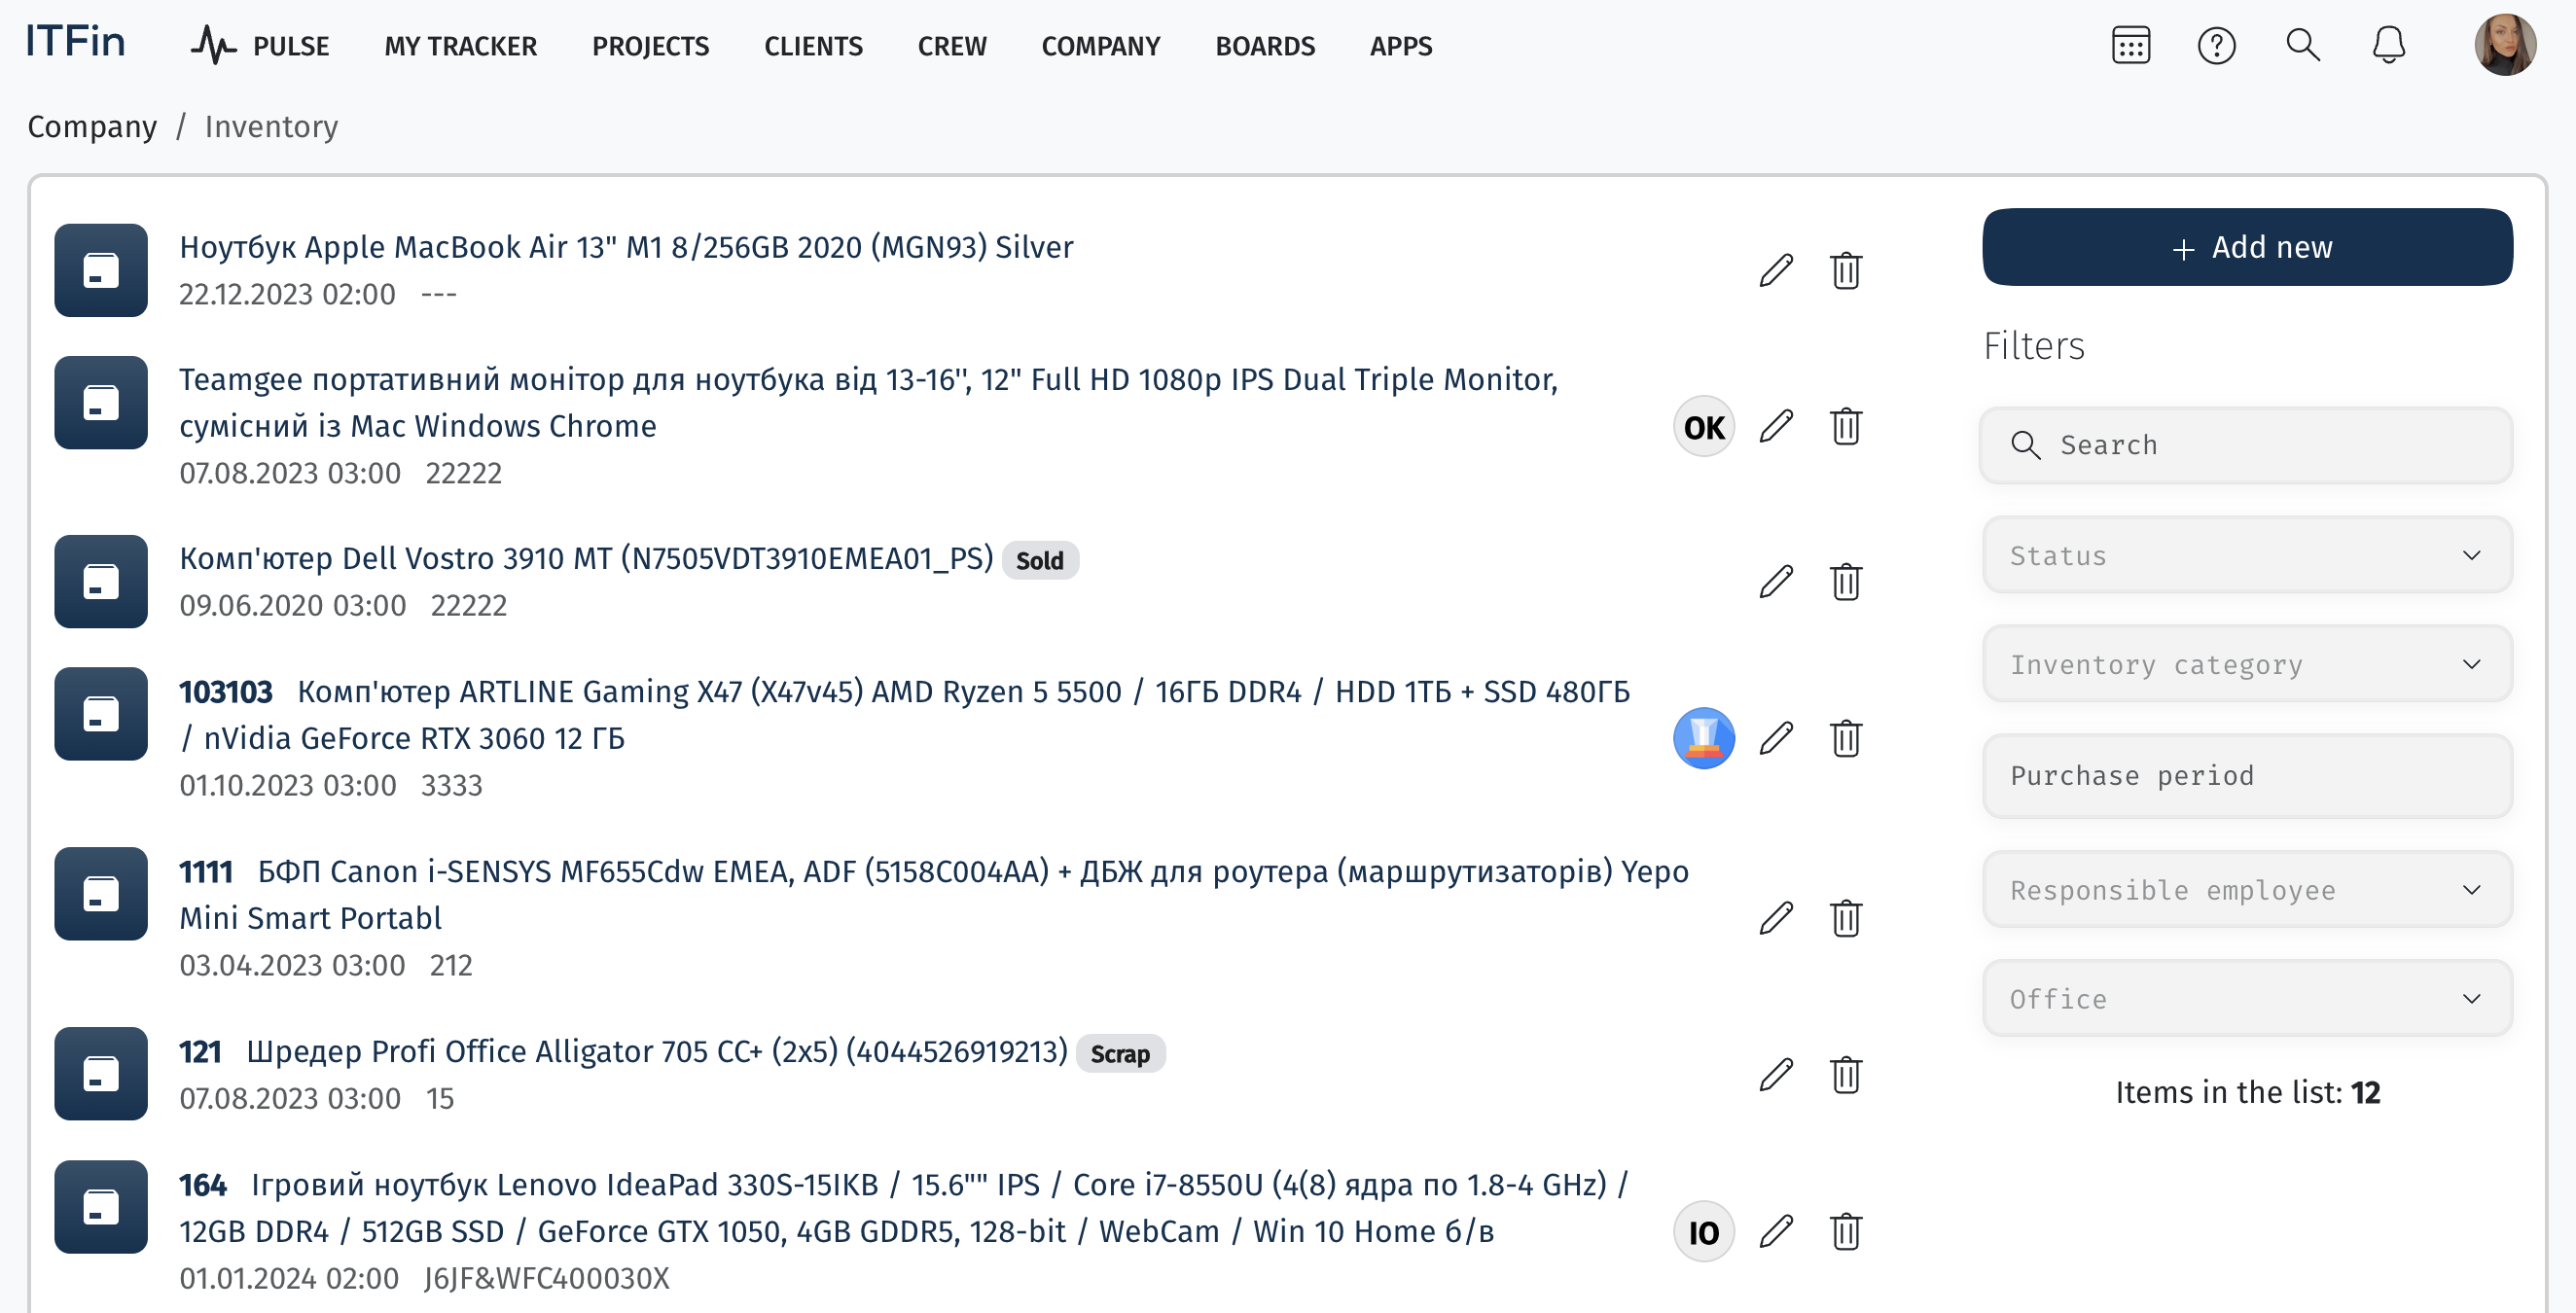Edit the Dell Vostro 3910 item
The width and height of the screenshot is (2576, 1313).
[1776, 581]
